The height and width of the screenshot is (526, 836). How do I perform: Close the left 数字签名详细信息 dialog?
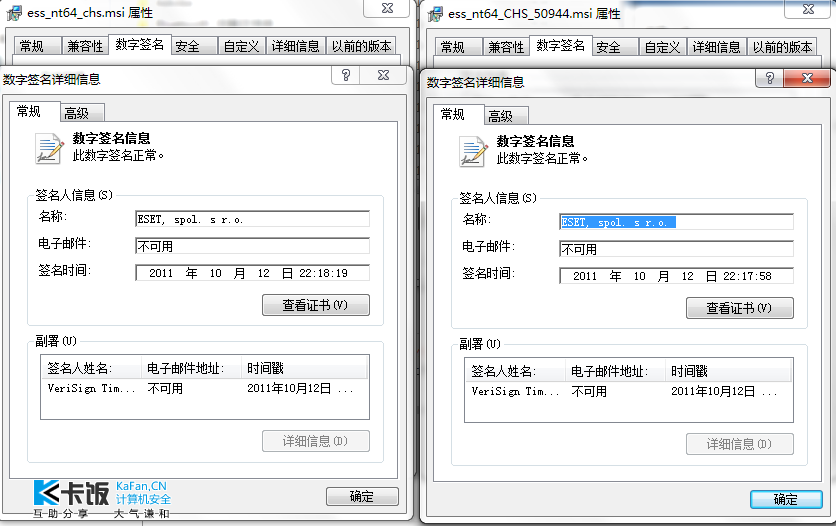click(383, 75)
